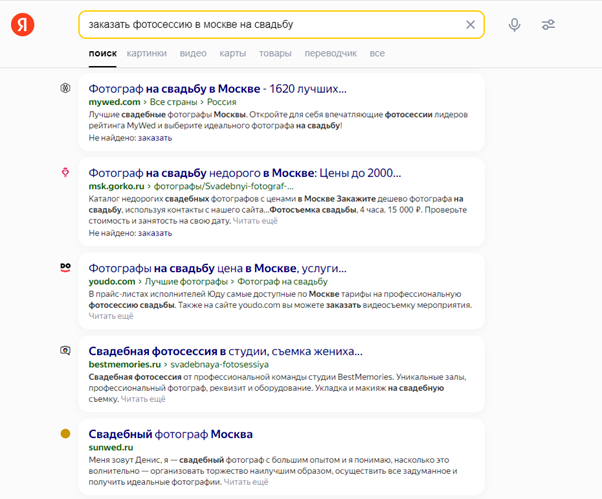Switch to the «видео» tab
This screenshot has width=602, height=499.
tap(193, 53)
